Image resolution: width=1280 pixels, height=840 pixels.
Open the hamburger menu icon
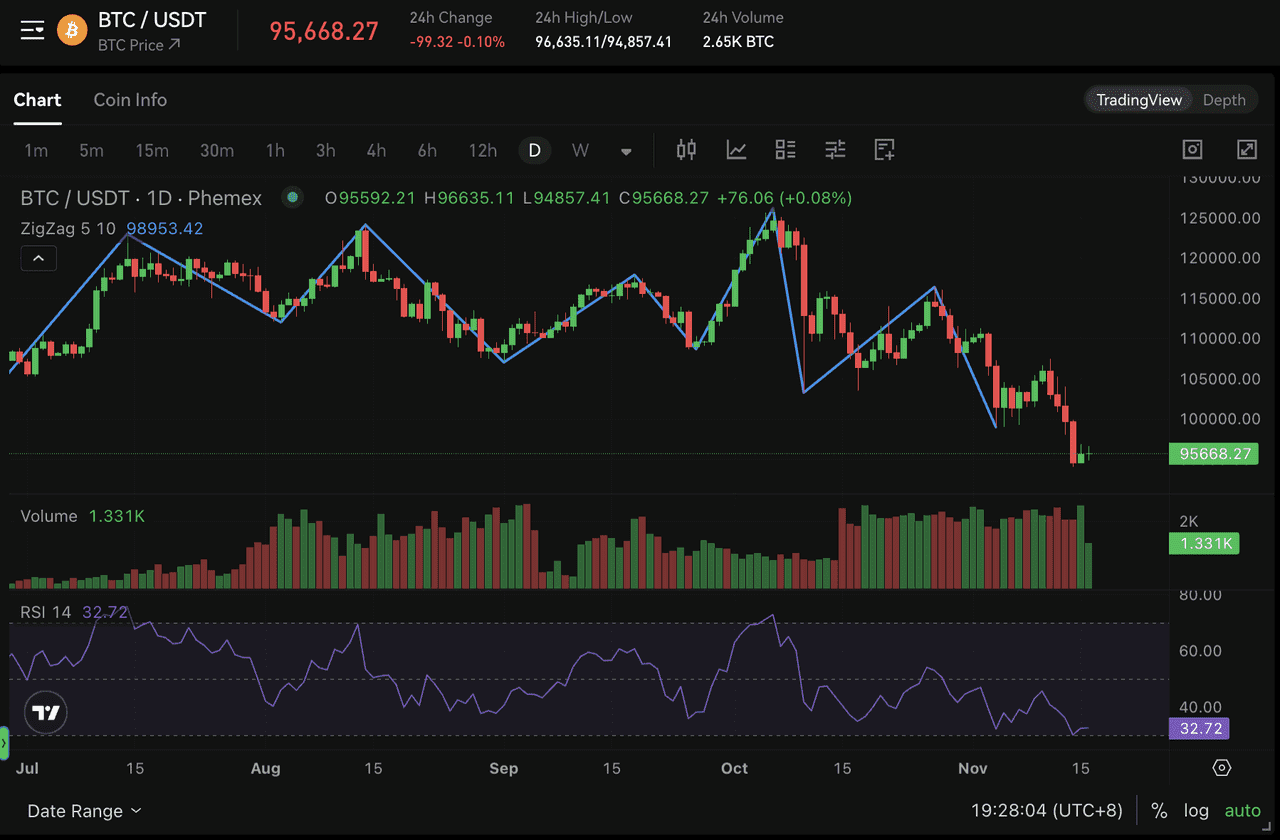32,30
